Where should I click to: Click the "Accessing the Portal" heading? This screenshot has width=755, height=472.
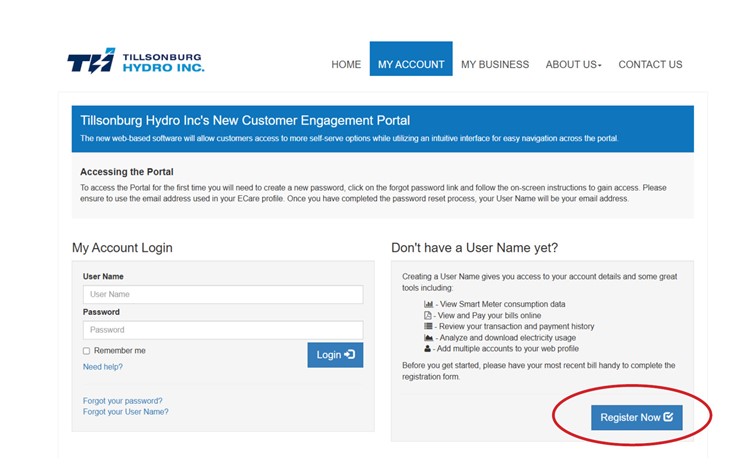pyautogui.click(x=127, y=172)
